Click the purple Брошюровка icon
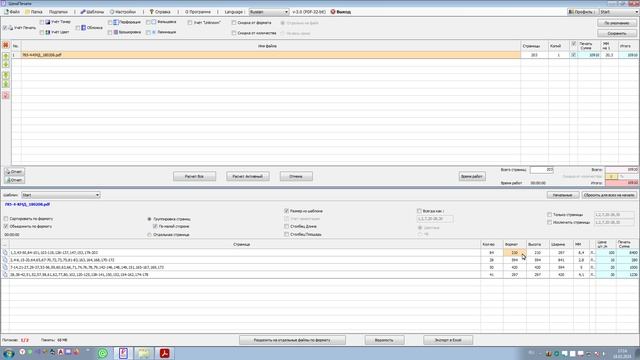The height and width of the screenshot is (360, 640). pyautogui.click(x=116, y=32)
